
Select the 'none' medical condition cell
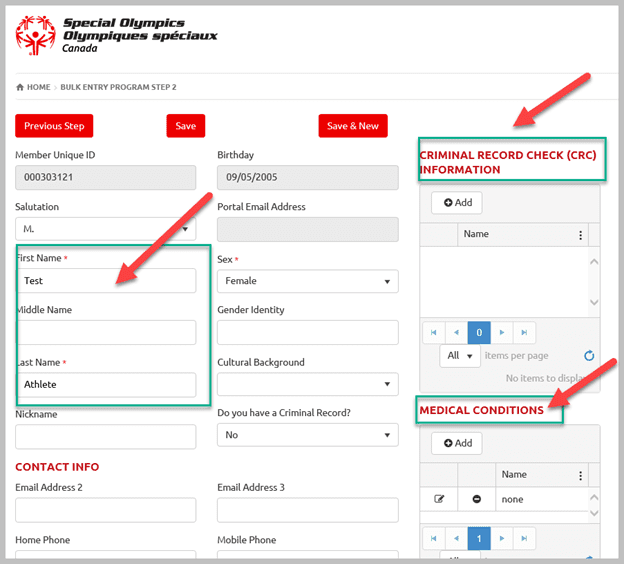[x=542, y=499]
